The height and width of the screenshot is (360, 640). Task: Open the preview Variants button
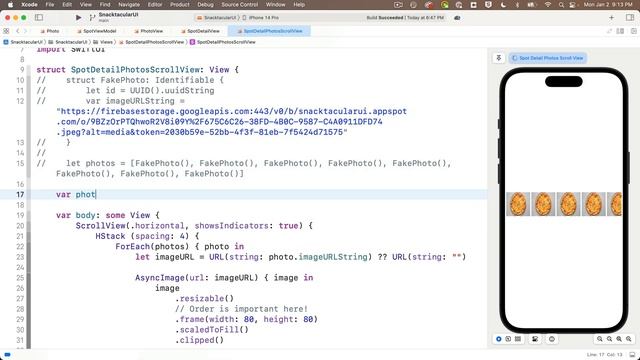pyautogui.click(x=518, y=339)
